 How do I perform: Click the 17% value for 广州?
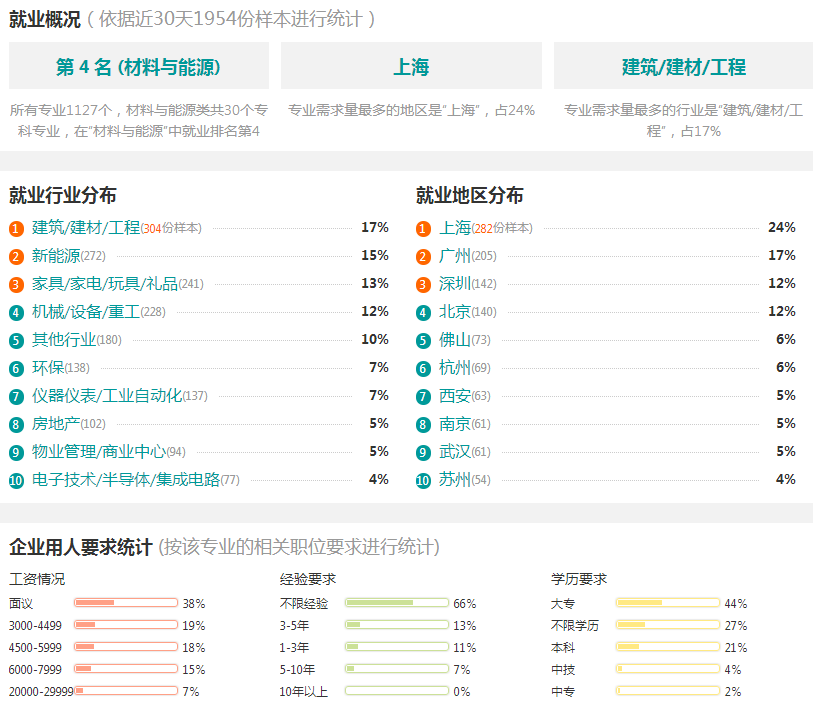point(782,255)
